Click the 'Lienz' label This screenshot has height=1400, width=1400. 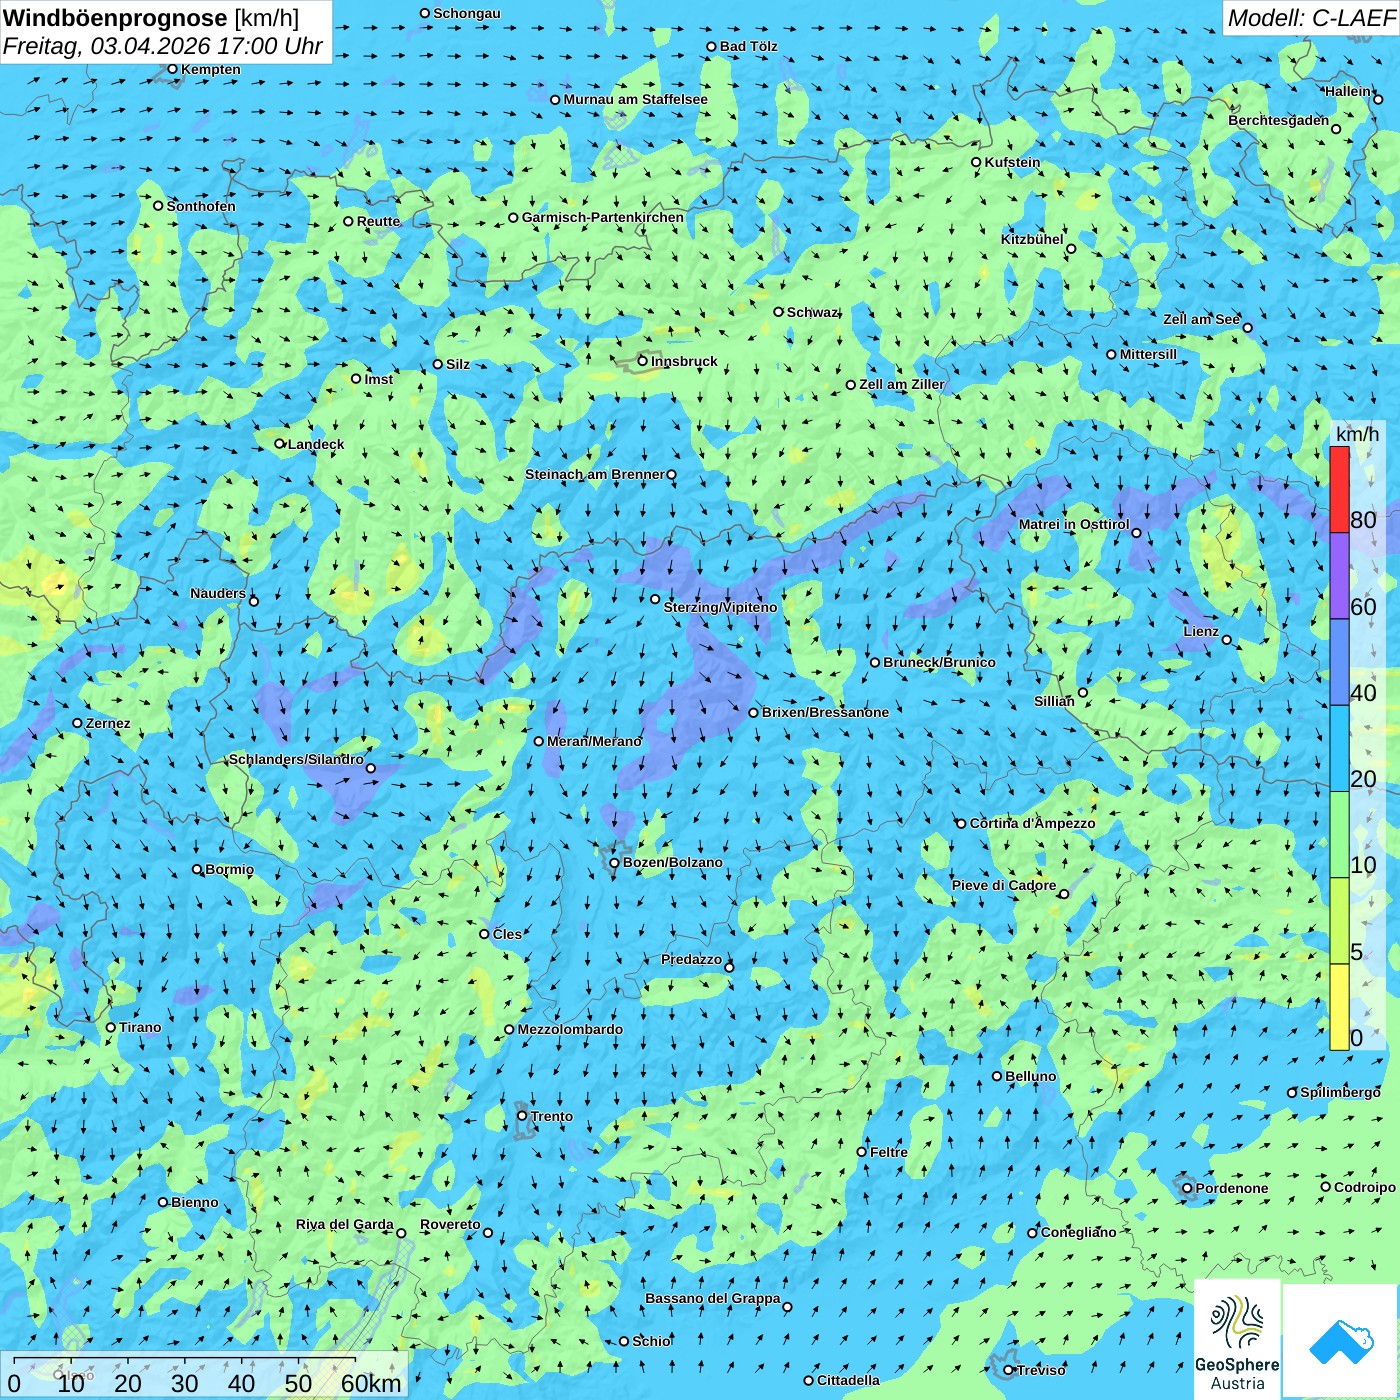(1201, 631)
